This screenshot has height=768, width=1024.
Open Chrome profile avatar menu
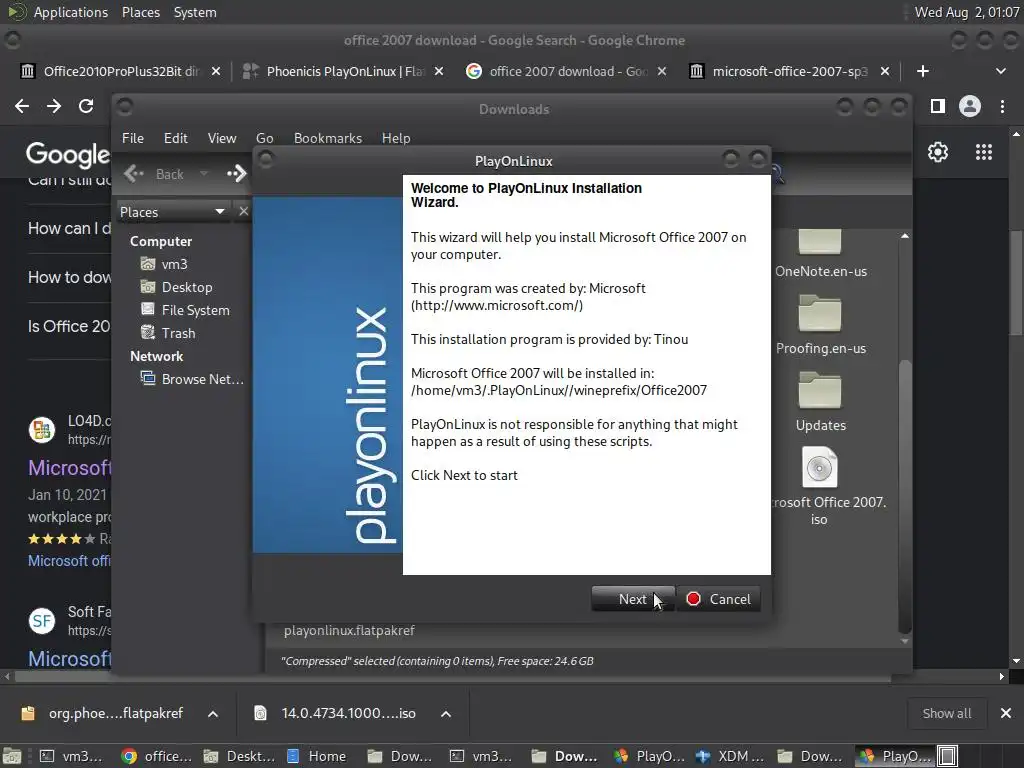point(970,106)
